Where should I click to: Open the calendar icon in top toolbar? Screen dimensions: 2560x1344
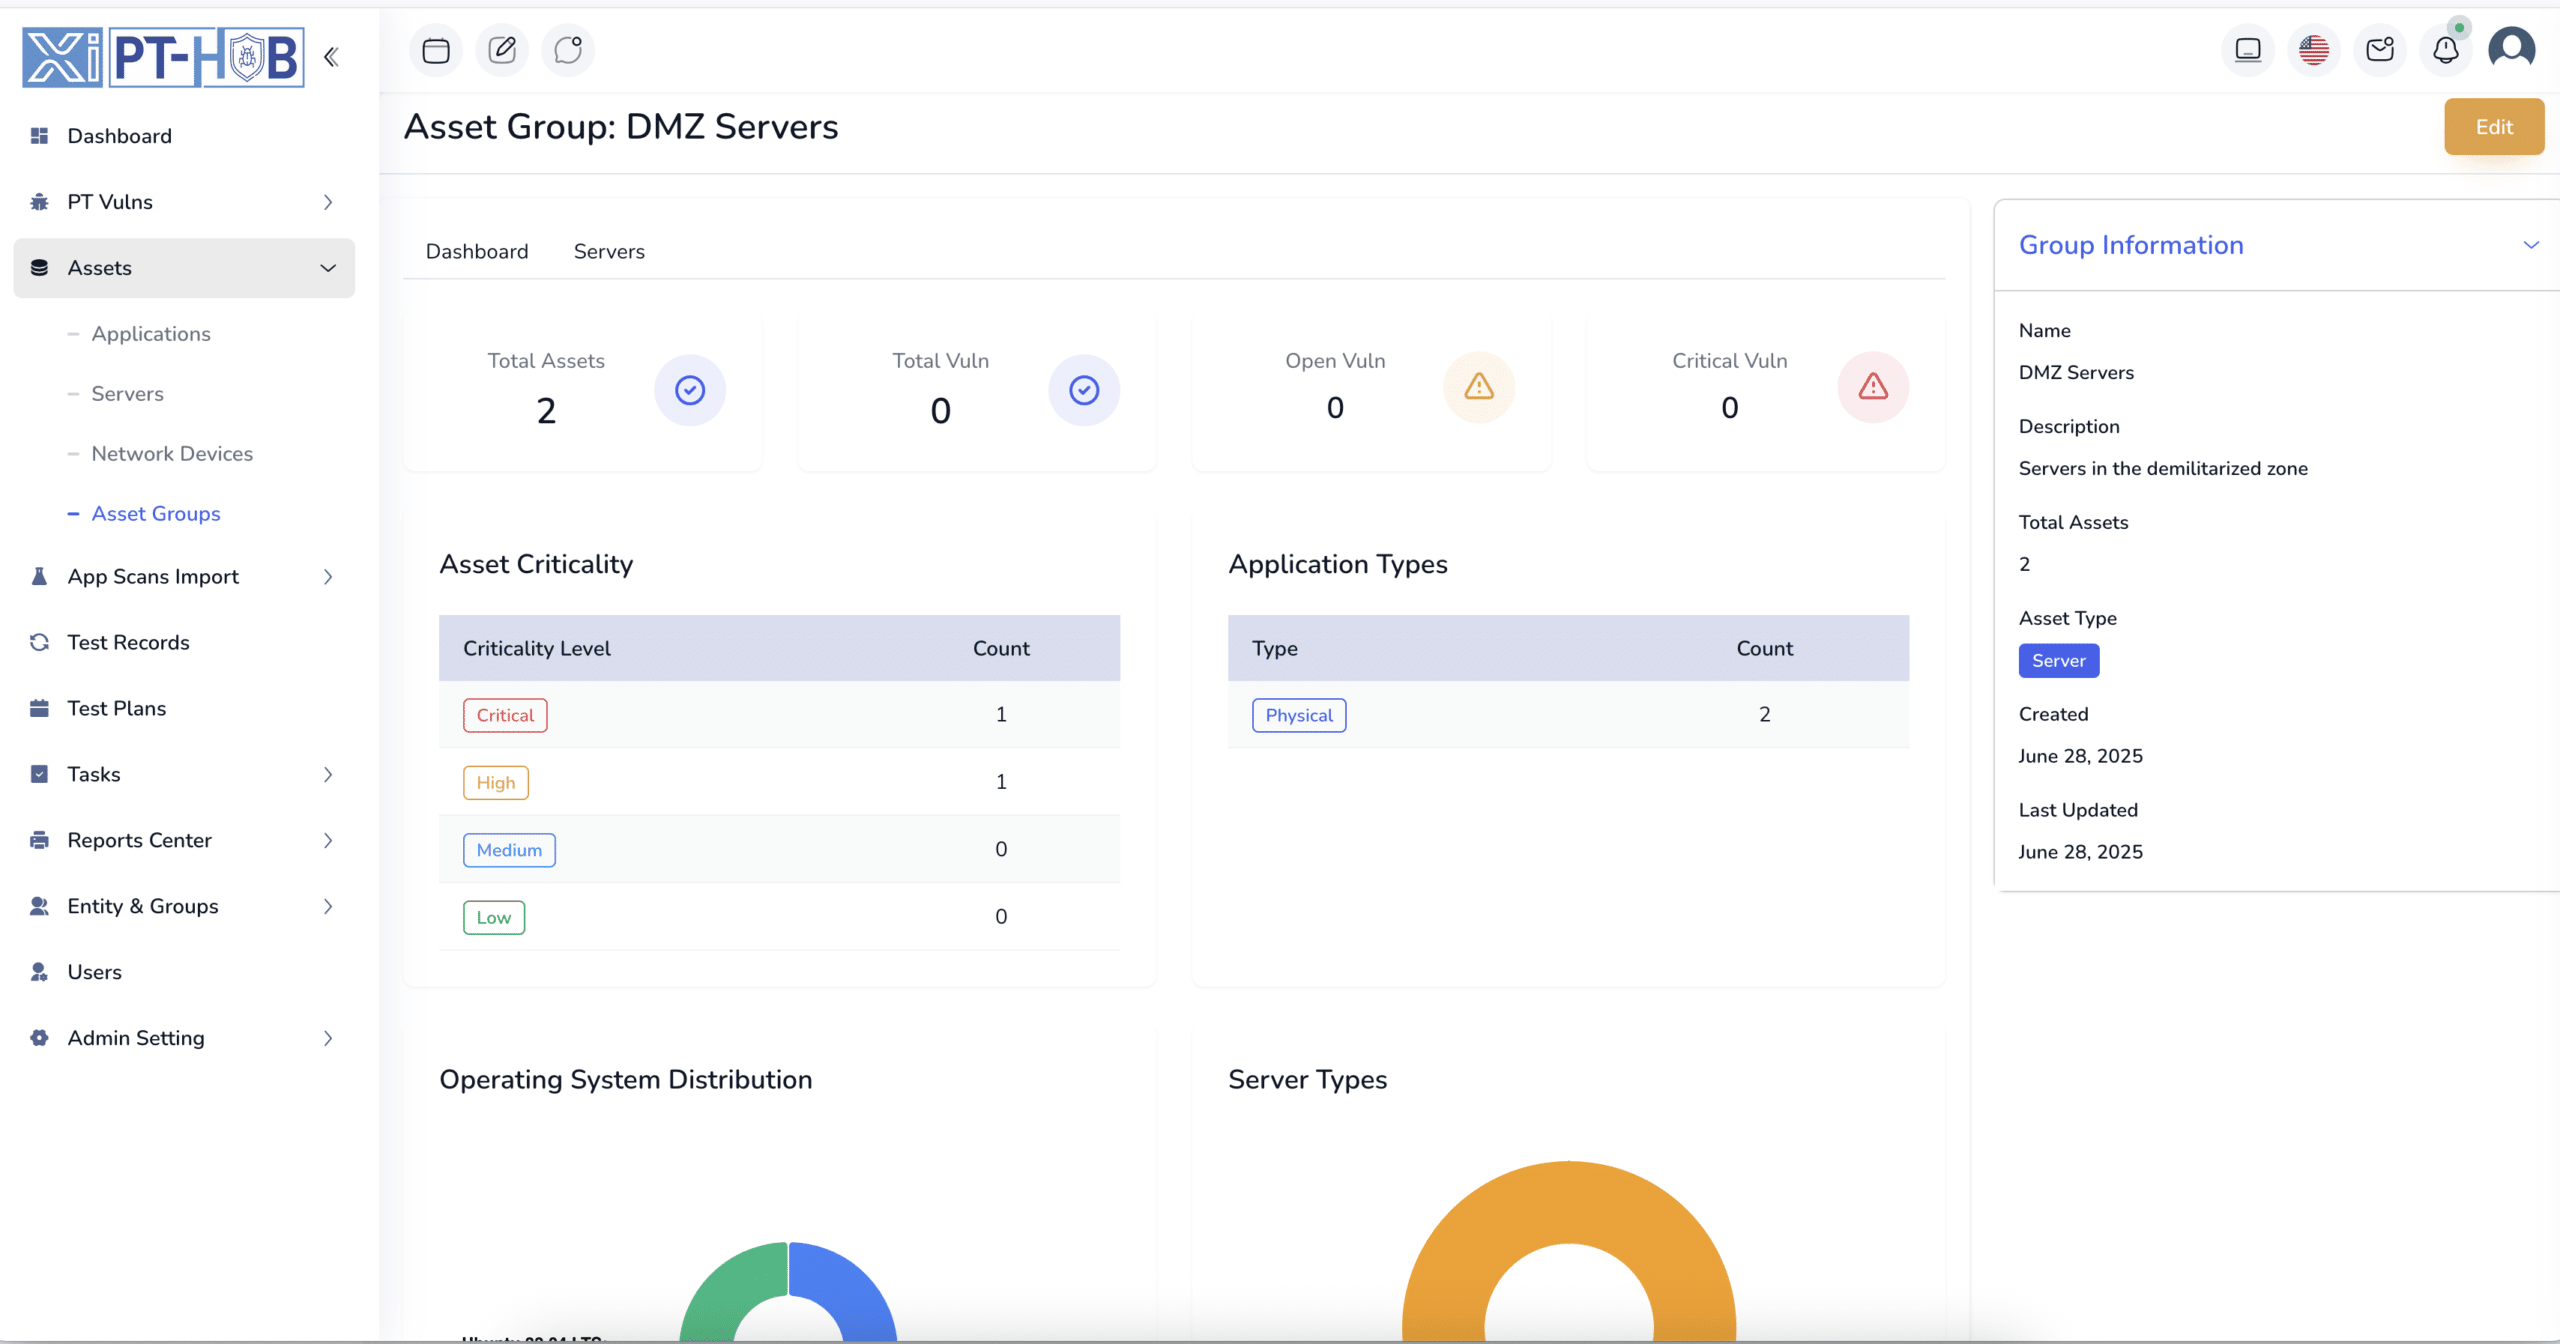coord(436,50)
